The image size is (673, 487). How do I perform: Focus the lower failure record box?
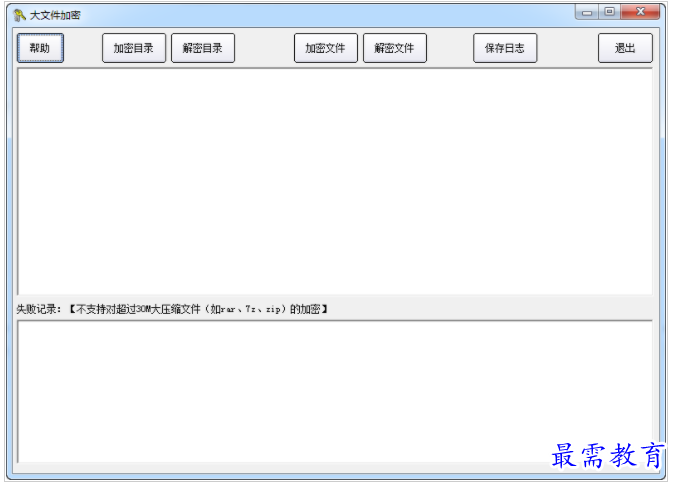[335, 391]
